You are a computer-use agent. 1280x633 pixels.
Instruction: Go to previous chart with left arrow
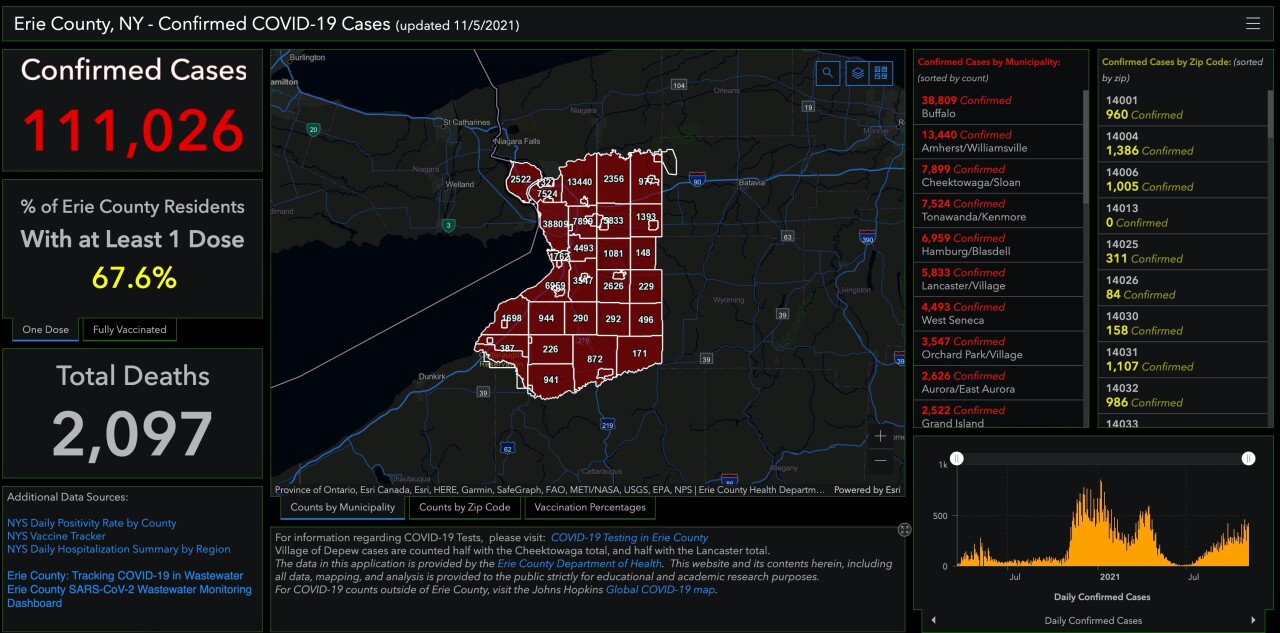coord(934,620)
